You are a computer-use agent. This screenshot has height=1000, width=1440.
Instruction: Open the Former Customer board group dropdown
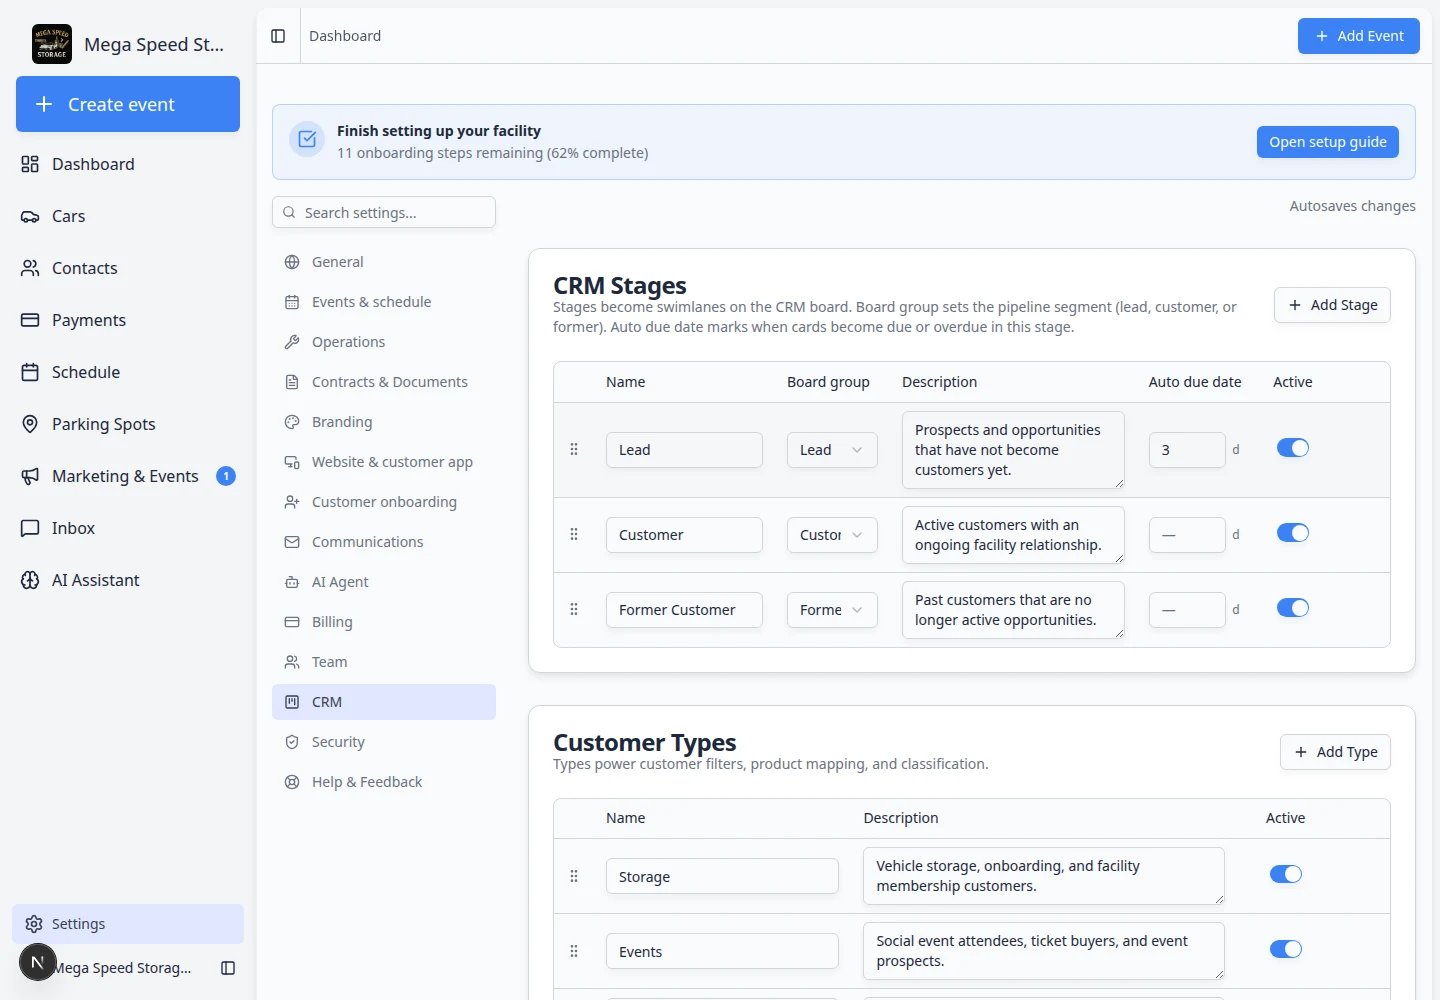click(x=832, y=610)
